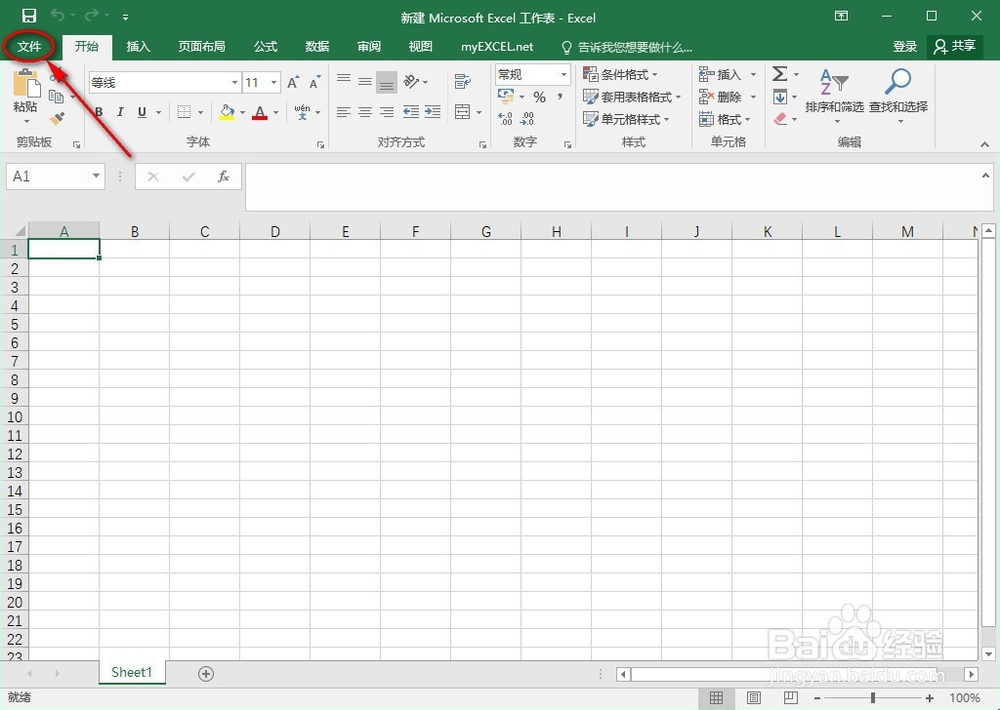Open the font name dropdown 等线
The height and width of the screenshot is (710, 1000).
234,82
